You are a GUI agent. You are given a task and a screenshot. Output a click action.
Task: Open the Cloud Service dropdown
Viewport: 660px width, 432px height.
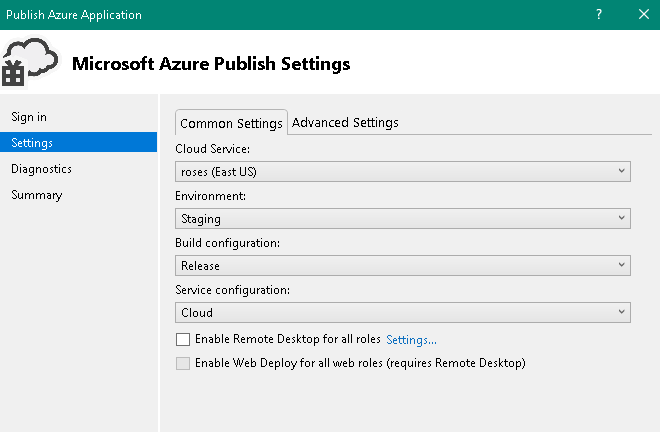point(403,171)
